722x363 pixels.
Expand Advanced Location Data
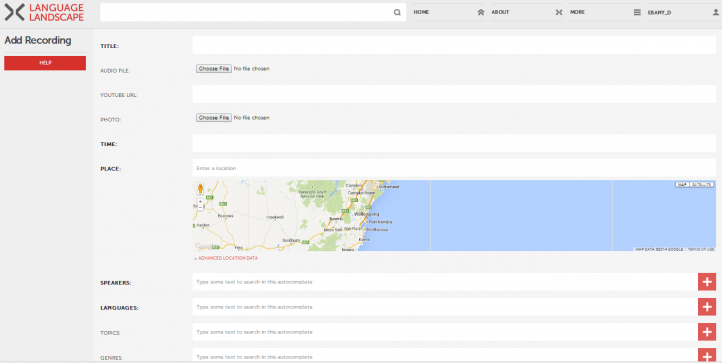click(228, 258)
